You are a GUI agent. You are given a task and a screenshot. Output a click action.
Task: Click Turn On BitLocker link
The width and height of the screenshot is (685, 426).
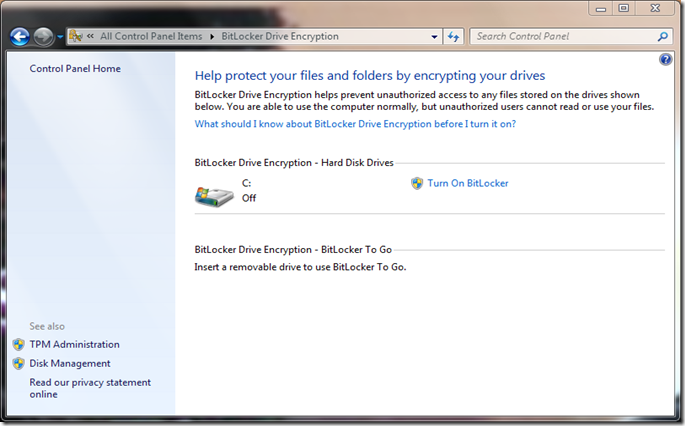point(467,183)
